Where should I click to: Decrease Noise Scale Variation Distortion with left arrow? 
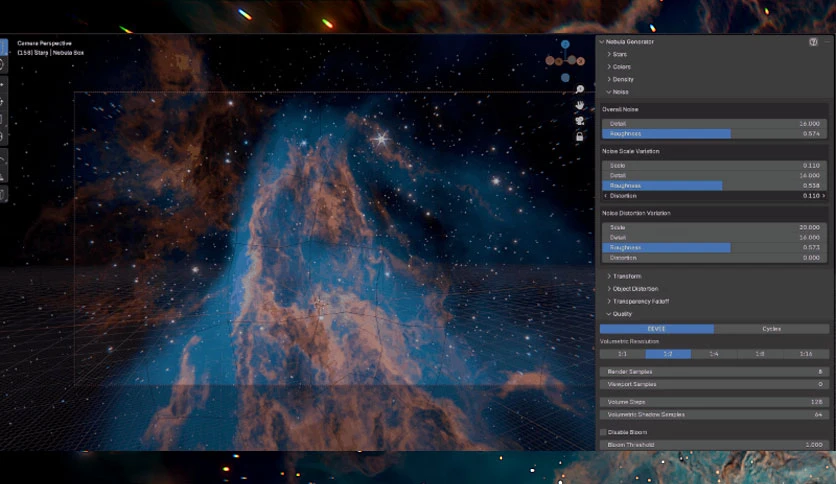[605, 196]
